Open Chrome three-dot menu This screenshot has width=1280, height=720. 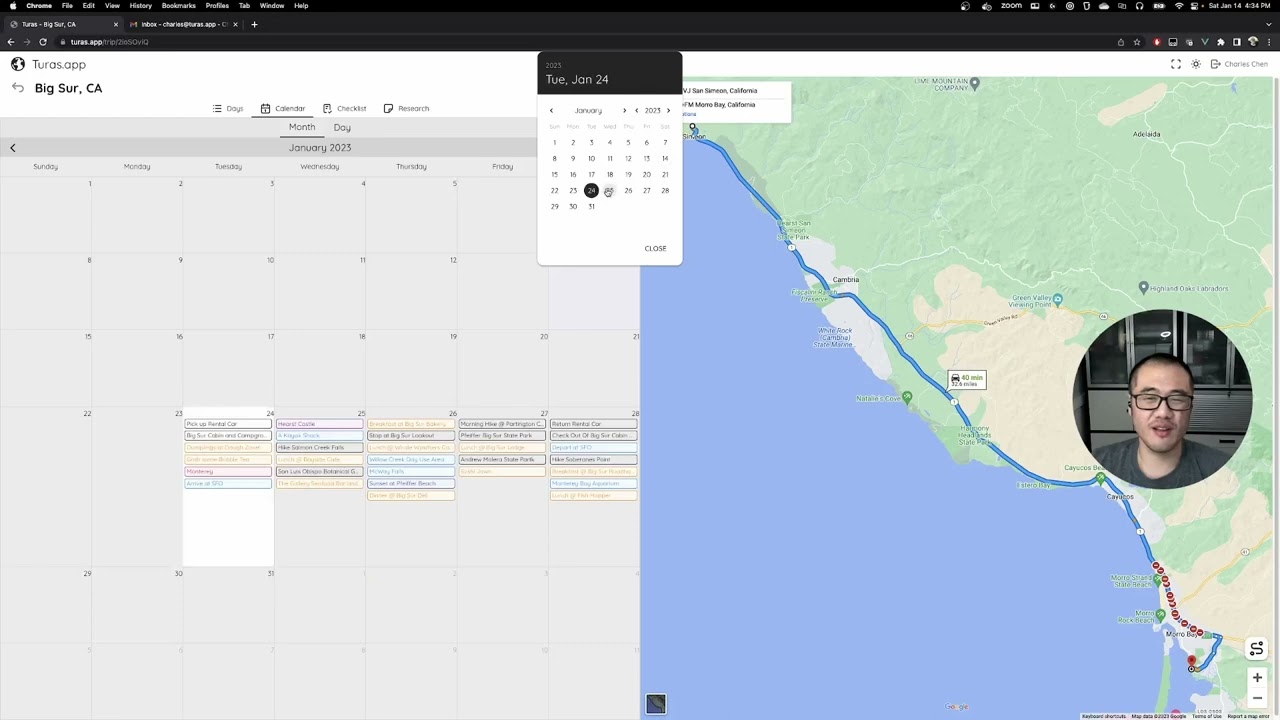(1269, 42)
